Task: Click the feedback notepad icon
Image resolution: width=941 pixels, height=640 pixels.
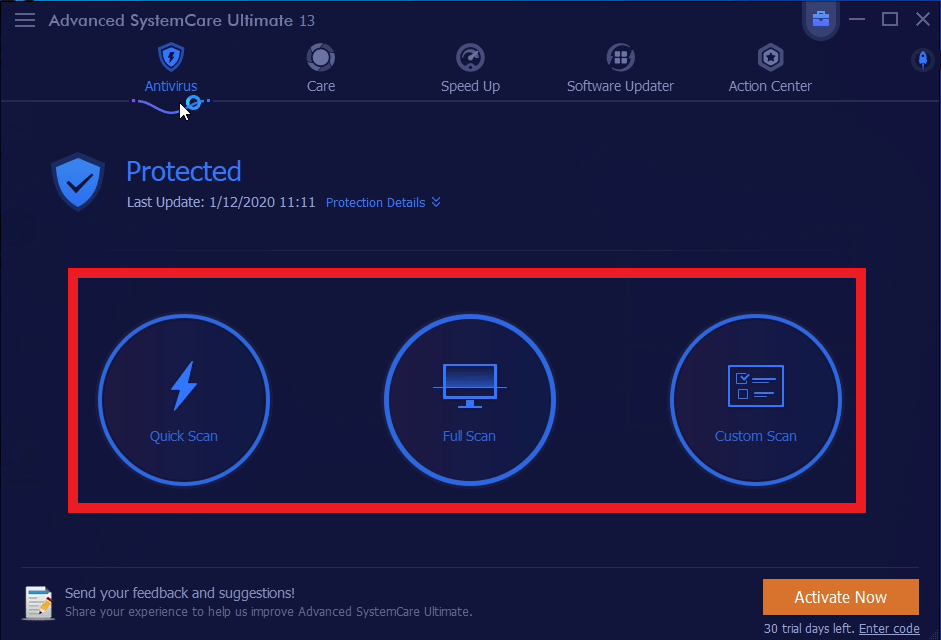Action: tap(38, 602)
